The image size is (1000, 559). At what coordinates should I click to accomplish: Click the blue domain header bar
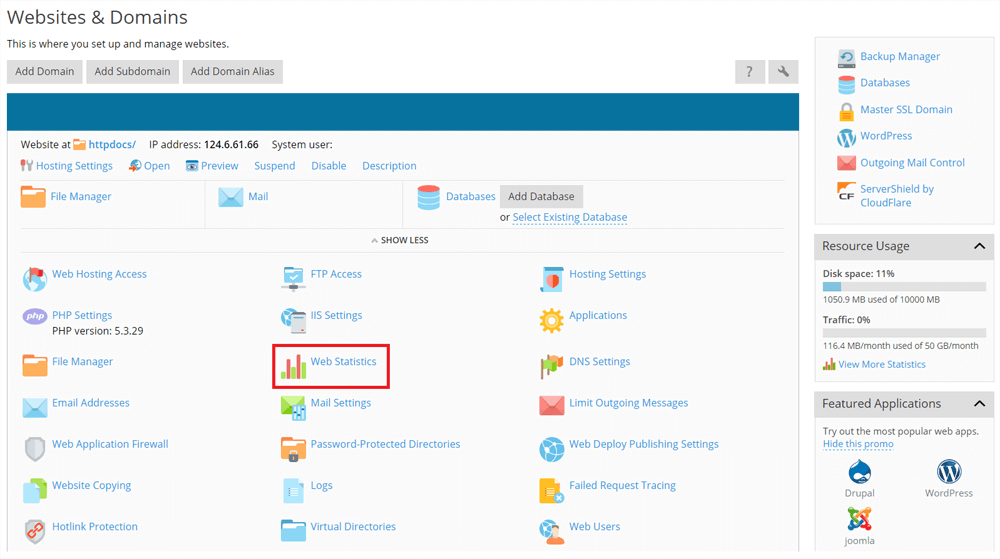(402, 112)
